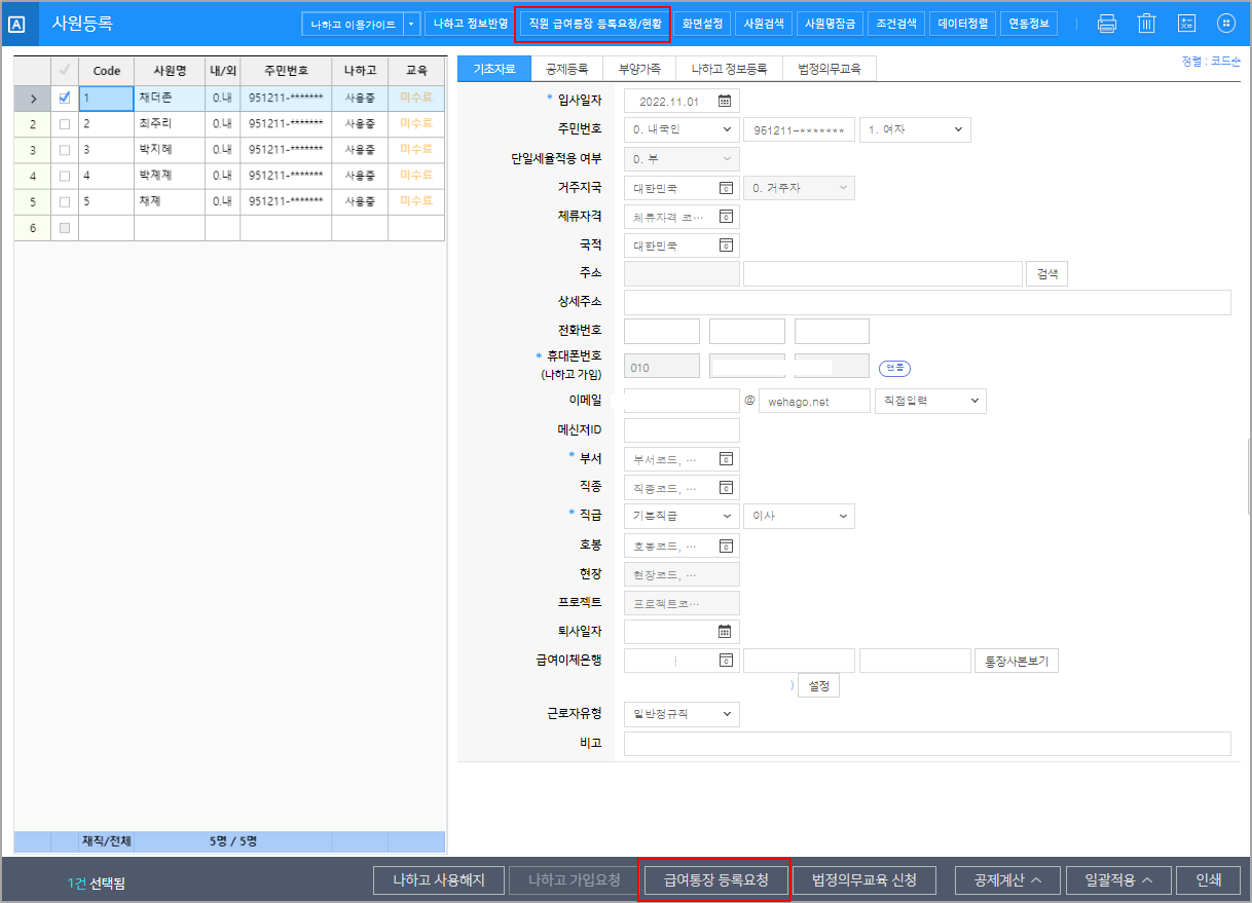This screenshot has width=1252, height=903.
Task: Open the code lookup icon for 거주지국
Action: [x=727, y=188]
